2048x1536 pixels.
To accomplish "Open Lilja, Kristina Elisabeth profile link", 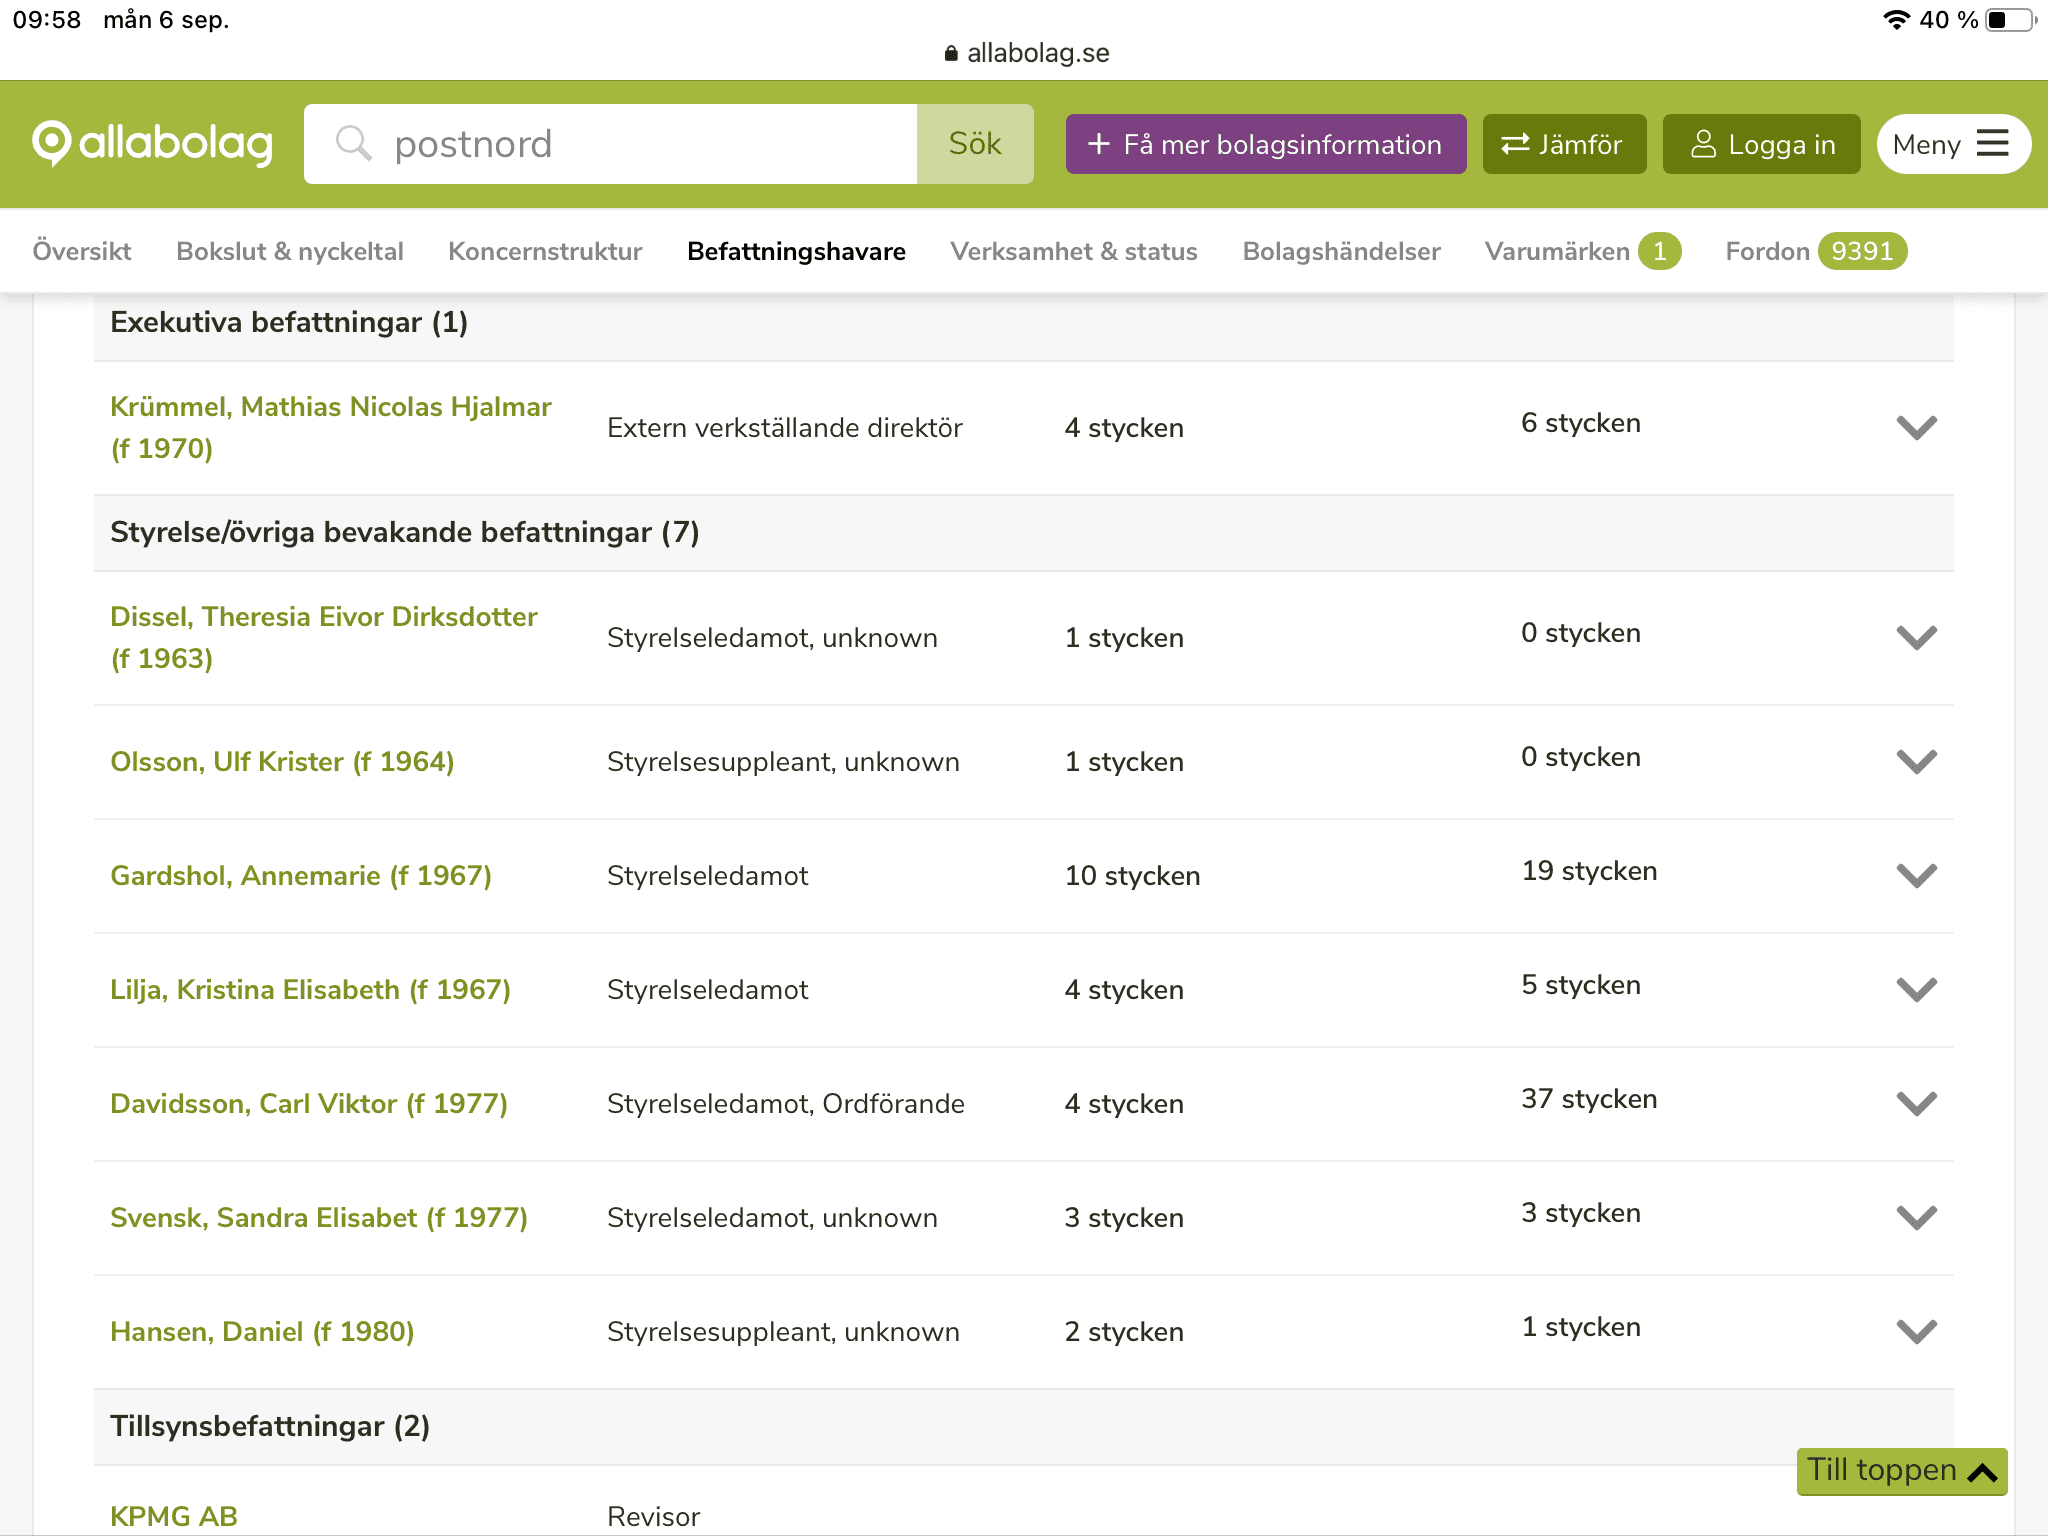I will pos(310,990).
